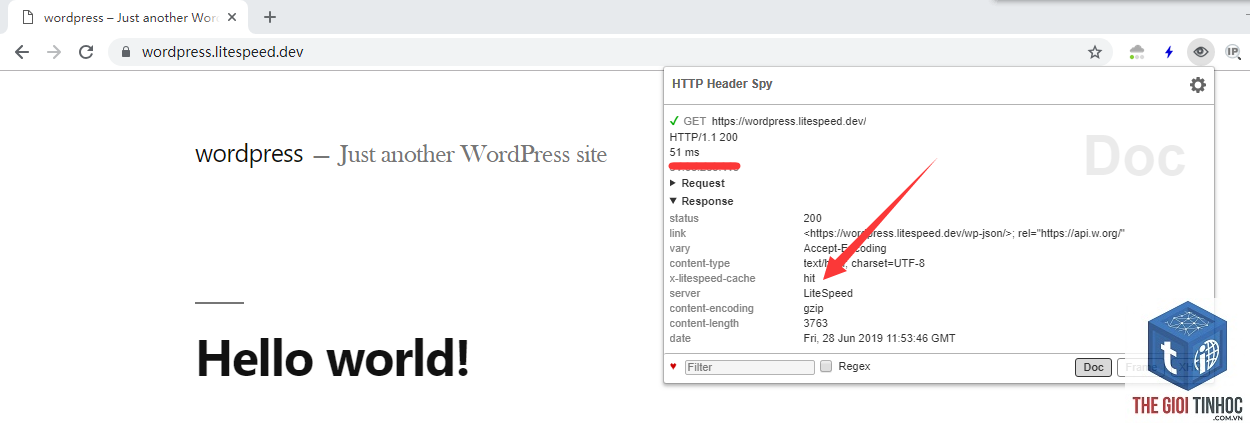Click the address bar URL
The height and width of the screenshot is (423, 1250).
(222, 52)
